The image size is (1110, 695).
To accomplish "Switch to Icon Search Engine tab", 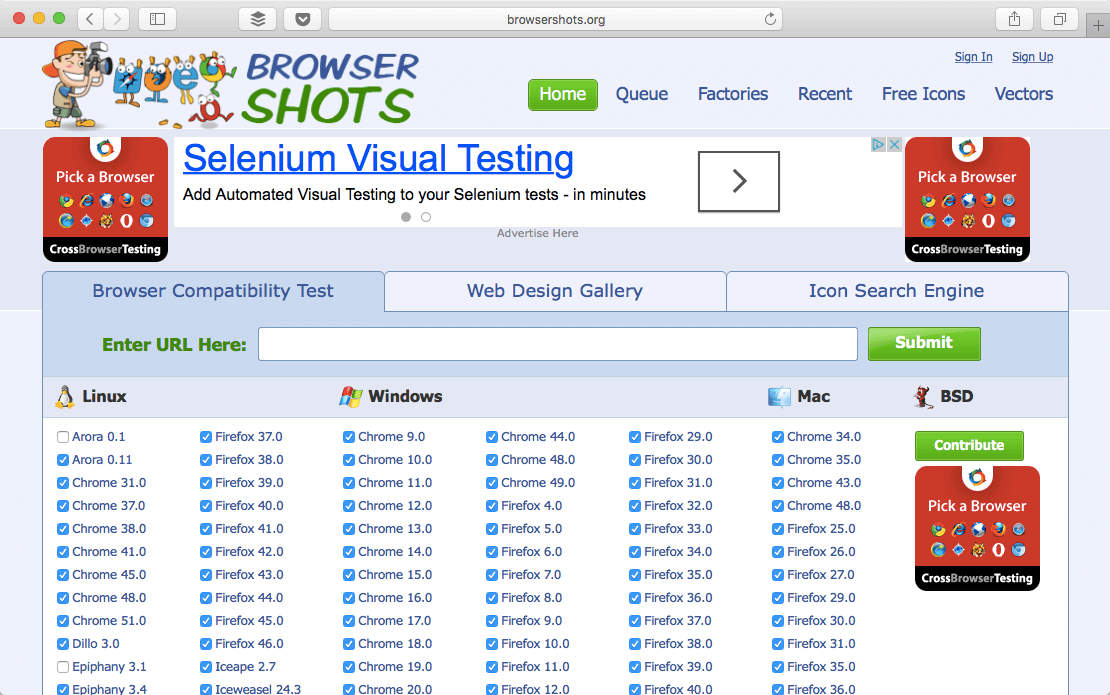I will coord(897,291).
